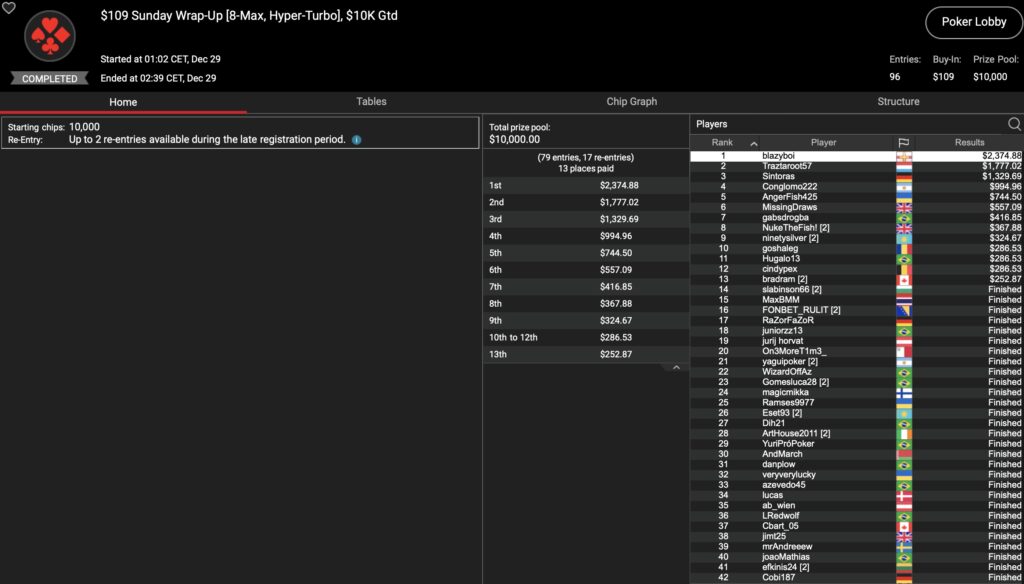
Task: Open the Chip Graph tab
Action: tap(631, 102)
